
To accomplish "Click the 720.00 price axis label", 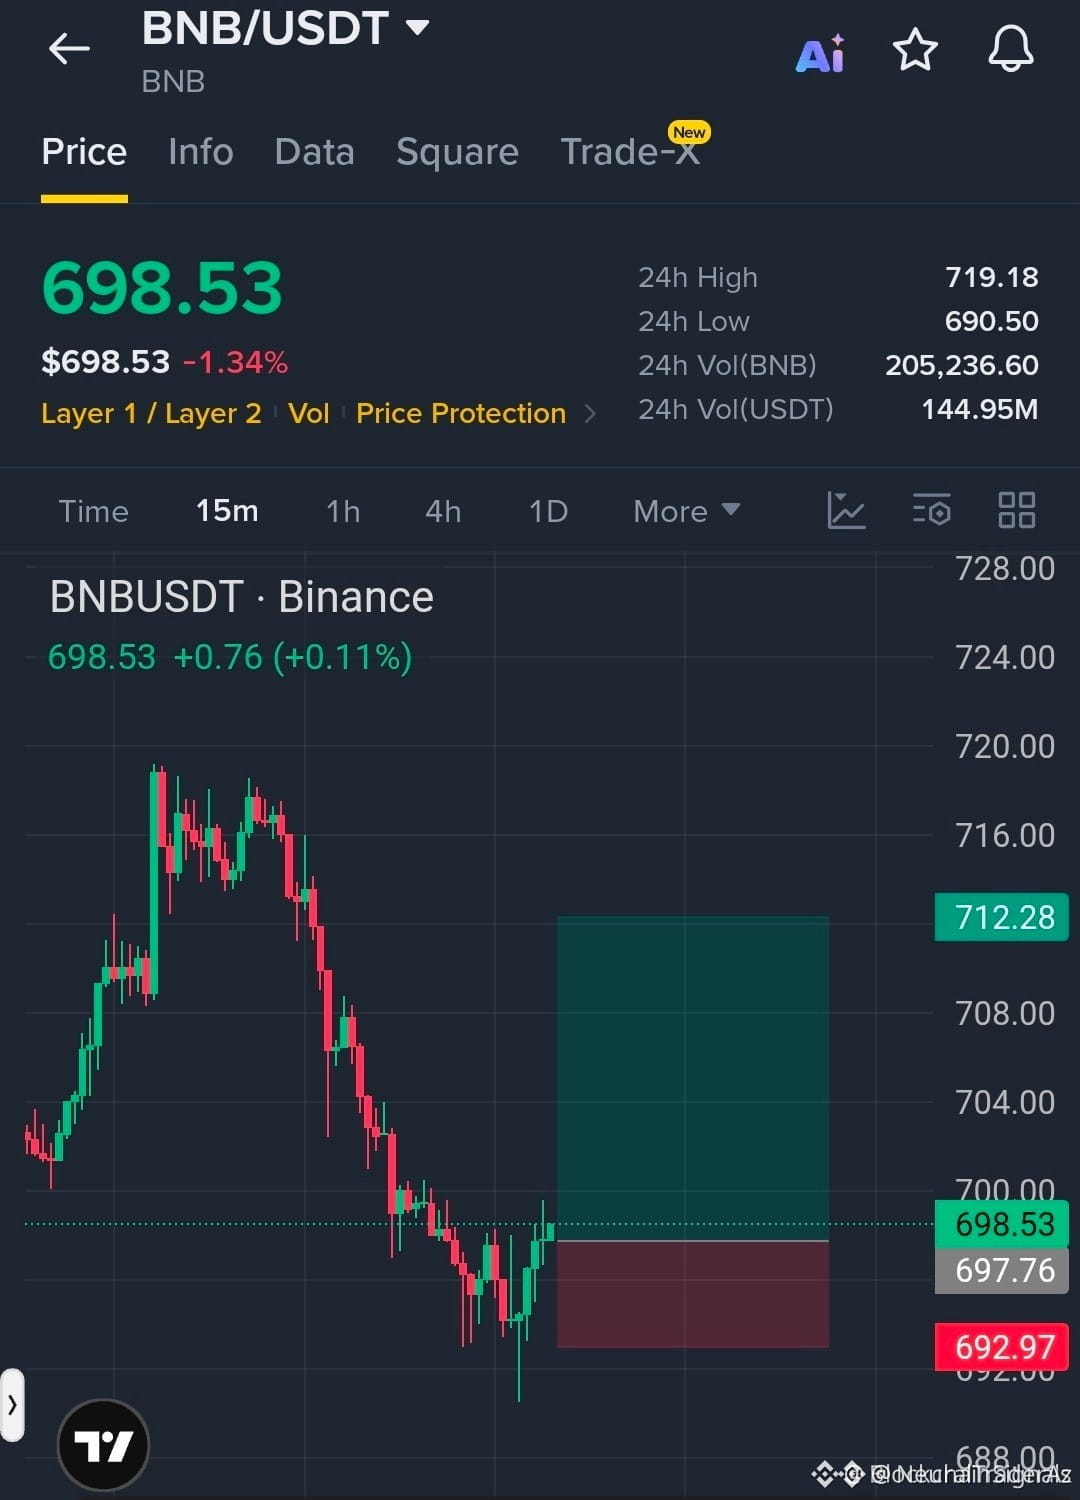I will coord(1005,746).
